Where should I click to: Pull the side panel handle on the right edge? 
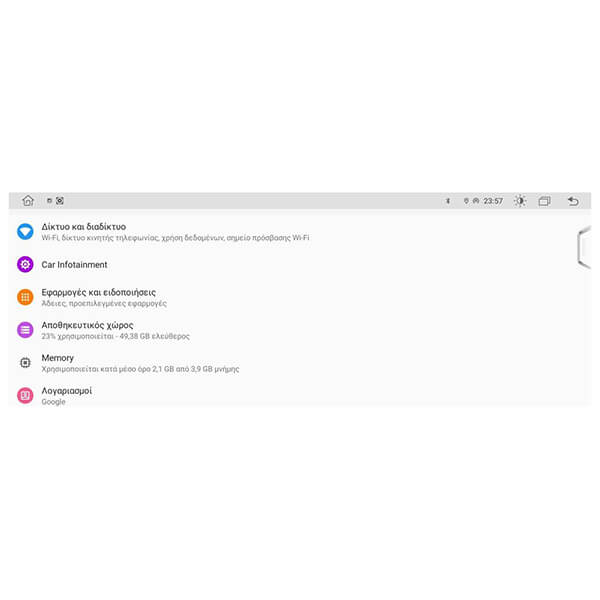coord(584,247)
